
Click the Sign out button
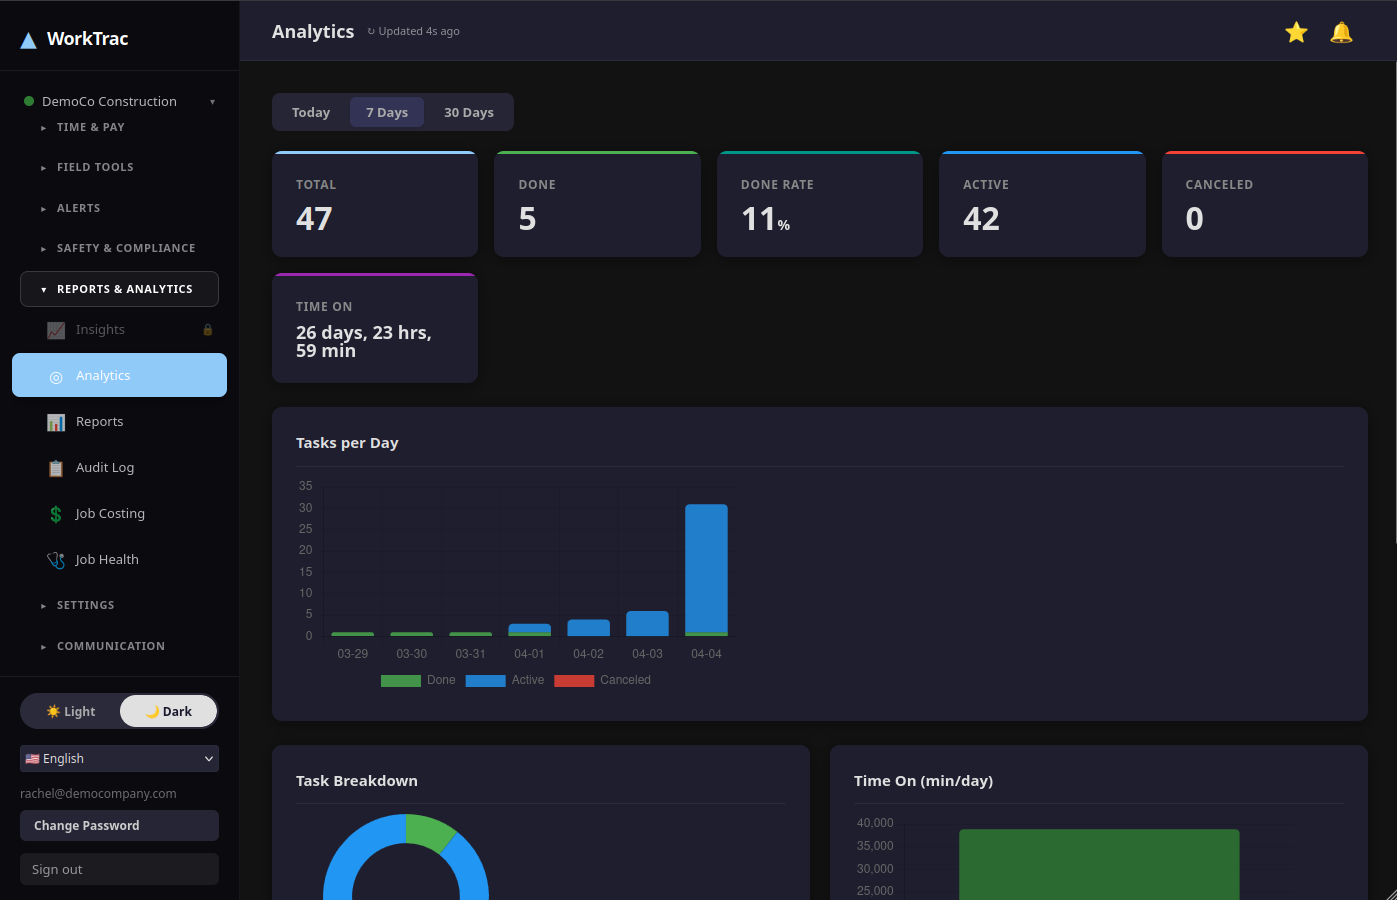119,869
